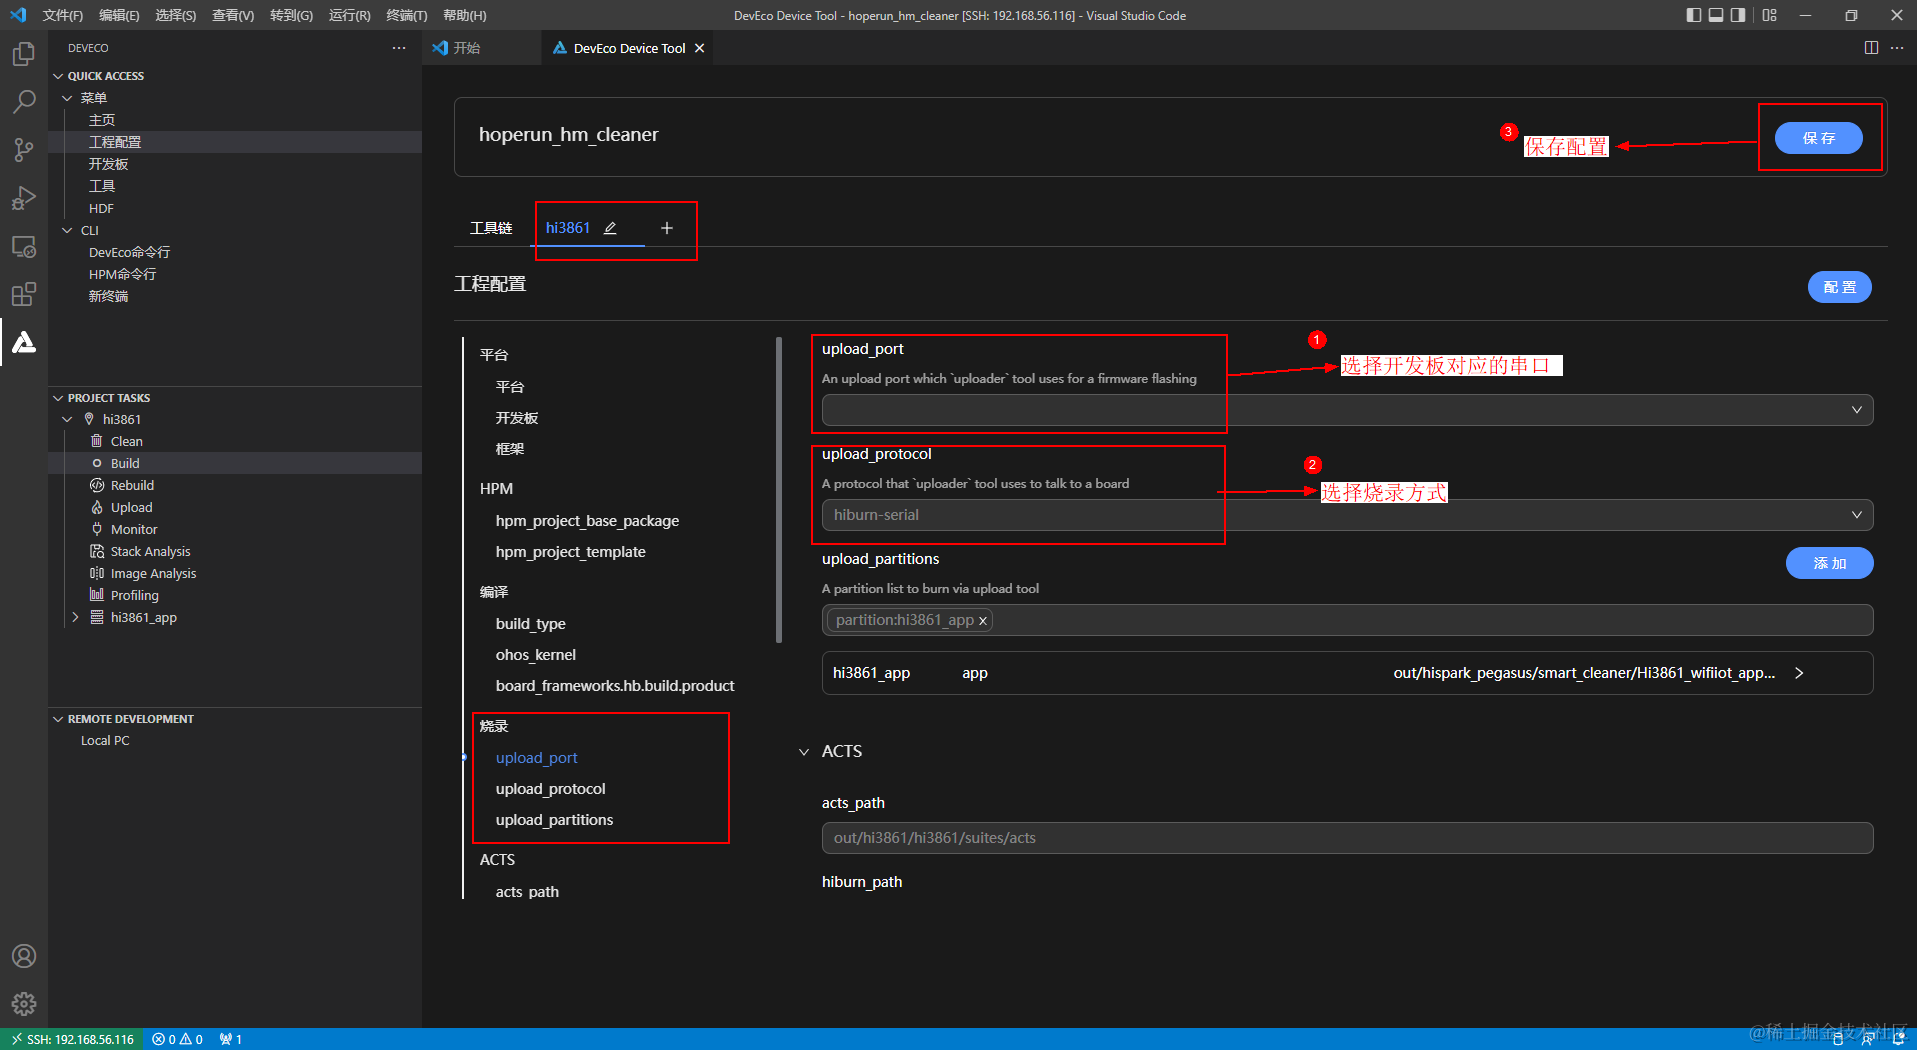
Task: Click the SSH remote indicator in status bar
Action: pyautogui.click(x=72, y=1039)
